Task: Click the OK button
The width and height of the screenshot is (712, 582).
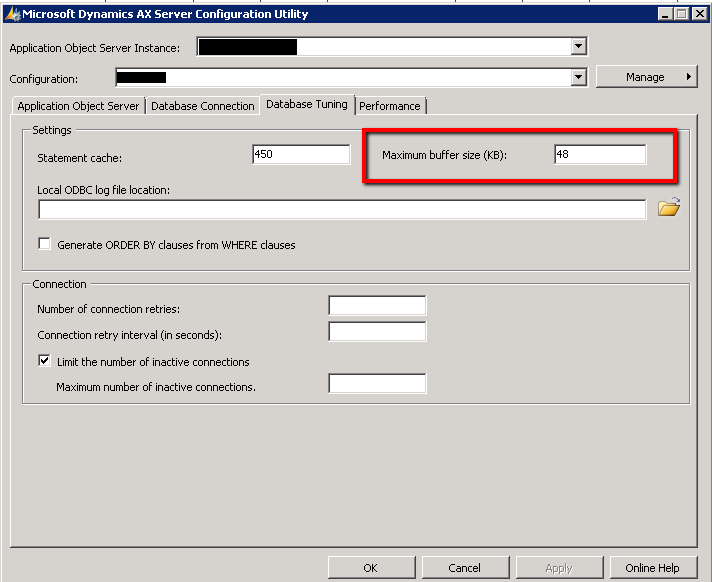Action: pyautogui.click(x=371, y=567)
